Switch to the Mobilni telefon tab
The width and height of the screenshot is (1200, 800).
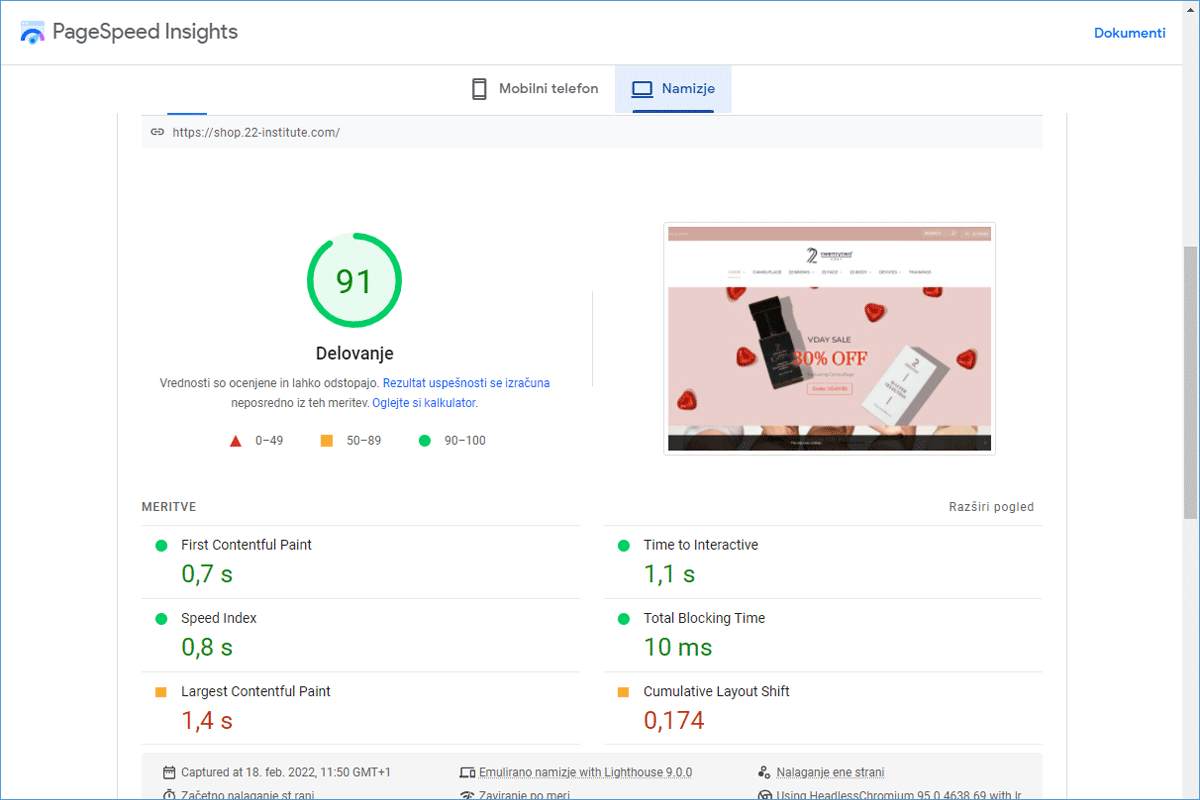tap(535, 89)
